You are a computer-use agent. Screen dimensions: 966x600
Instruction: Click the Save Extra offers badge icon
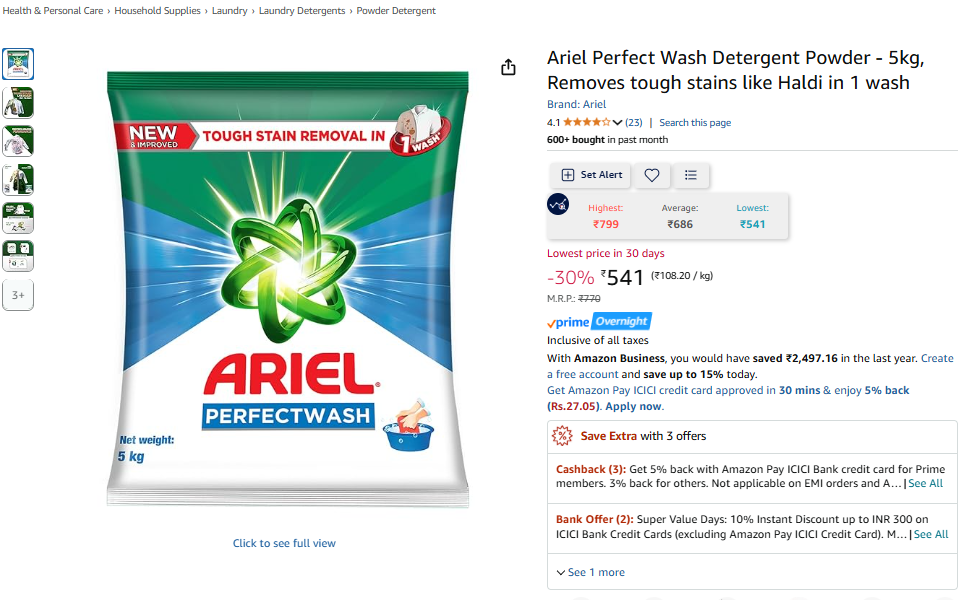click(562, 436)
